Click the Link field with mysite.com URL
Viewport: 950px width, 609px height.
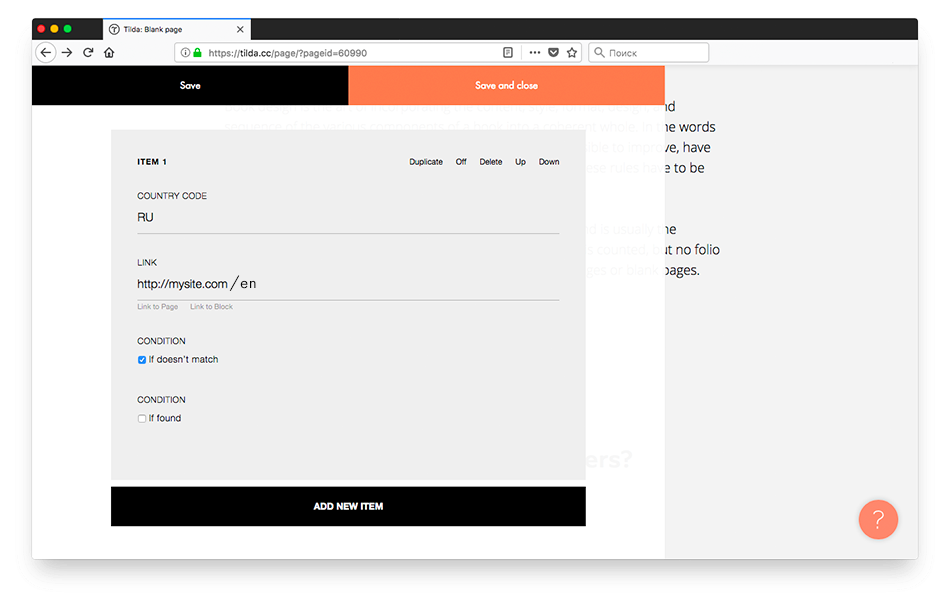pos(348,284)
